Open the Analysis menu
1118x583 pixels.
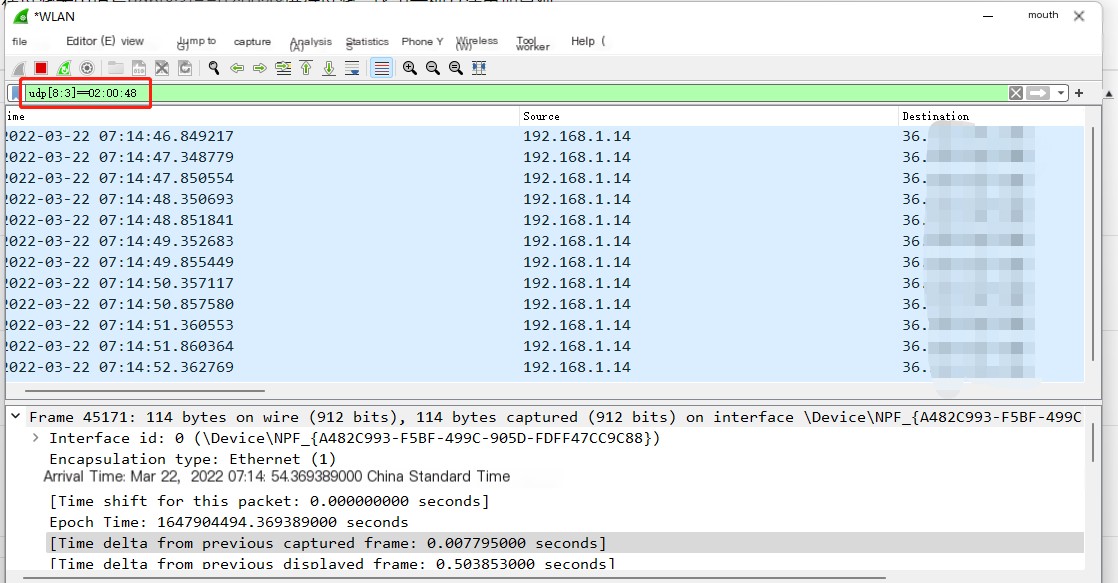click(311, 43)
